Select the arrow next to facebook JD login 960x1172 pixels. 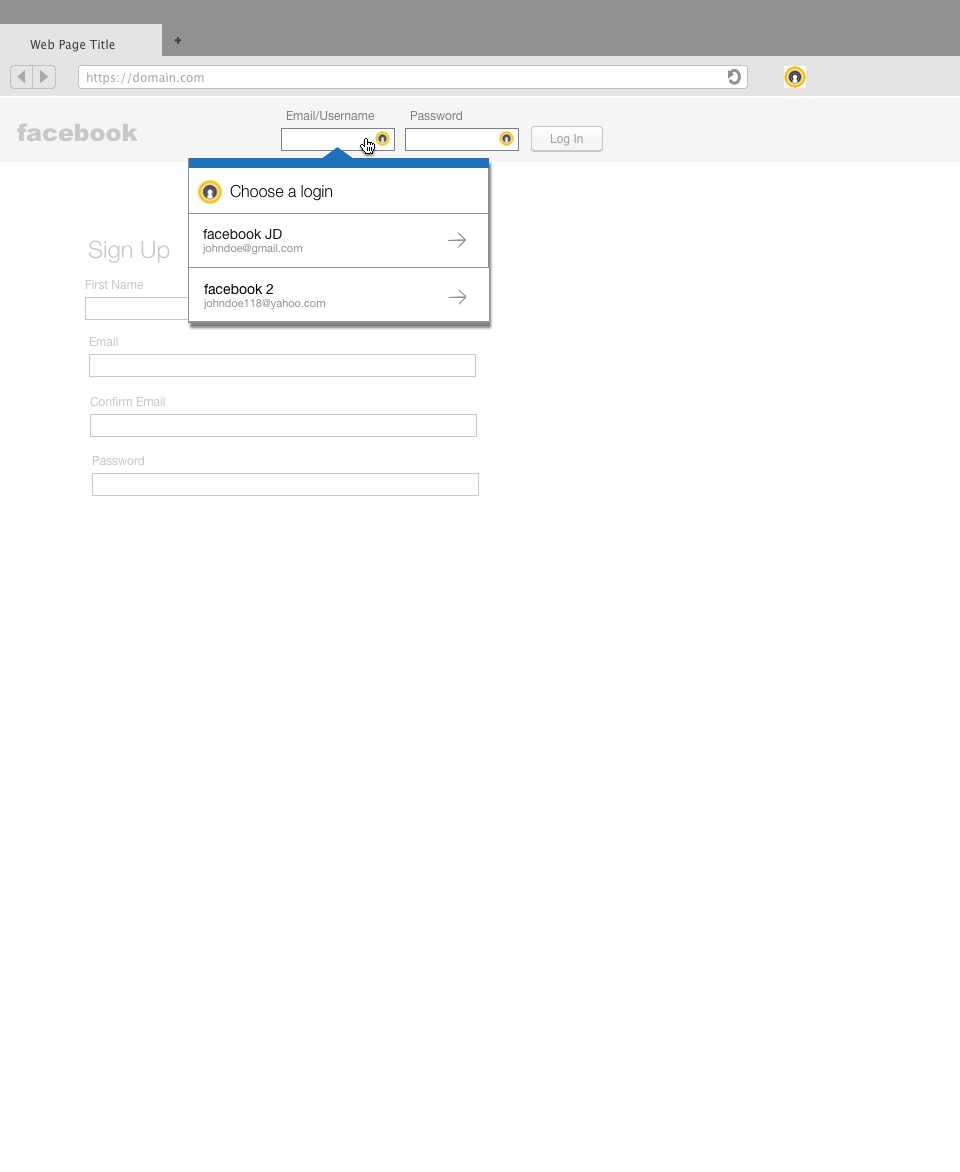[457, 240]
